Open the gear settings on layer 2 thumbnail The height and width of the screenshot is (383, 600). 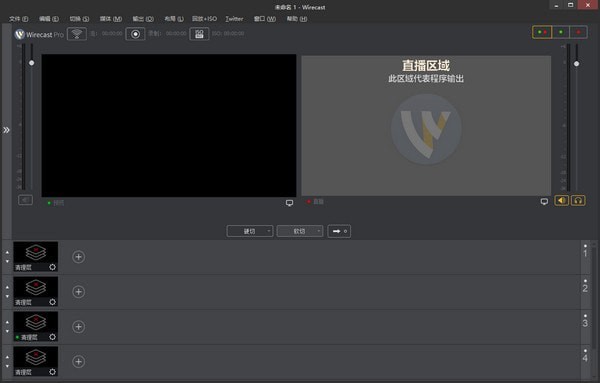[52, 302]
